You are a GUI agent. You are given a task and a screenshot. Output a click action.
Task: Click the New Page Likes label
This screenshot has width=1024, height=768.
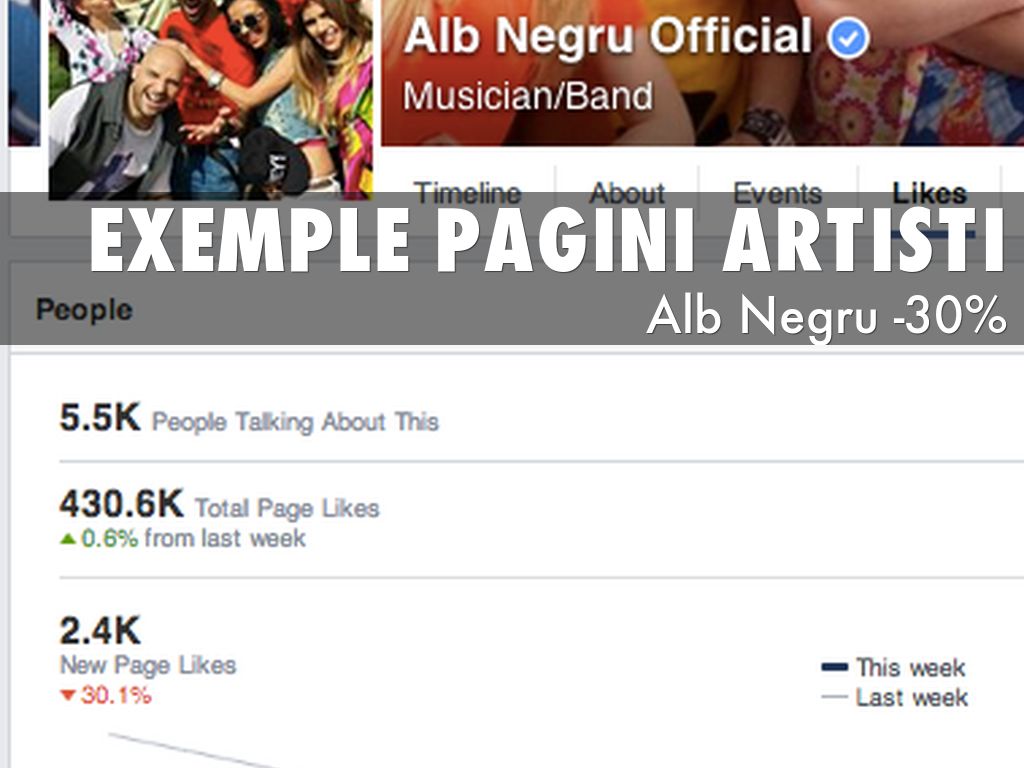pyautogui.click(x=148, y=665)
